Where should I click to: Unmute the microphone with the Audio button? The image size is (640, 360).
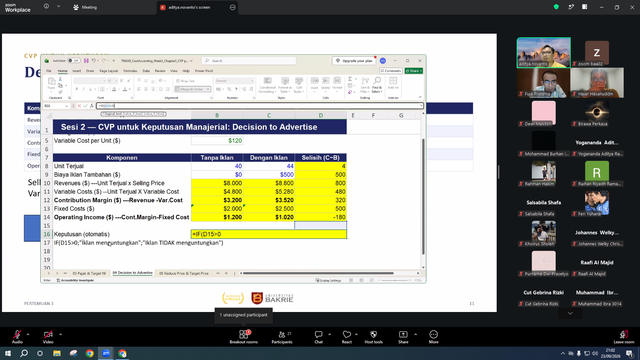tap(17, 337)
